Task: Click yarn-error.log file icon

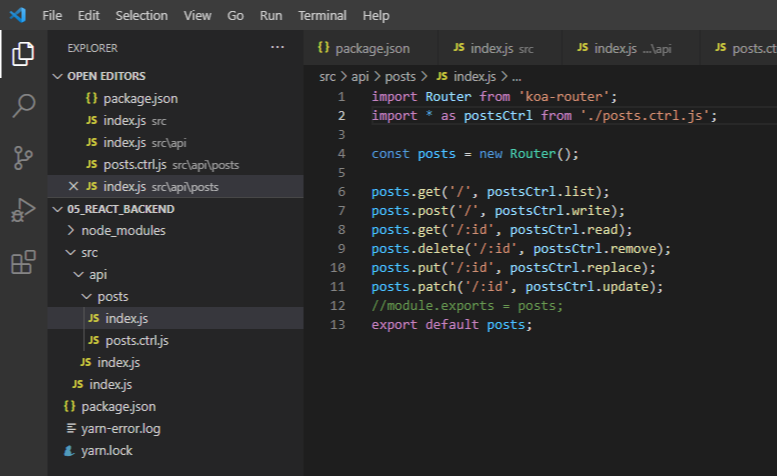Action: 71,428
